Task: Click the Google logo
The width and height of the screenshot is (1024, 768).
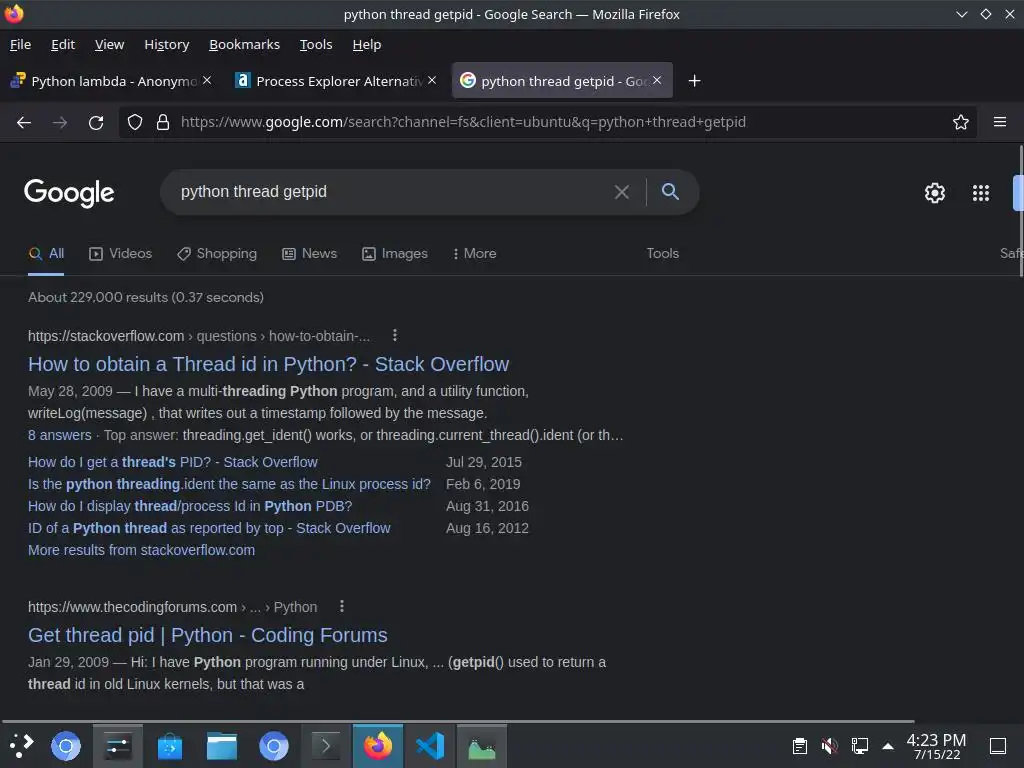Action: pos(69,193)
